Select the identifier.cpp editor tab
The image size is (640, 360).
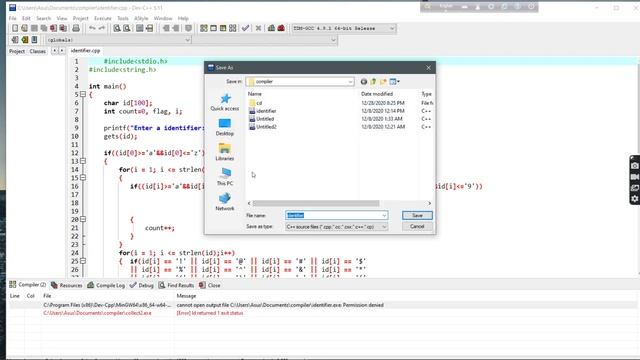coord(85,51)
